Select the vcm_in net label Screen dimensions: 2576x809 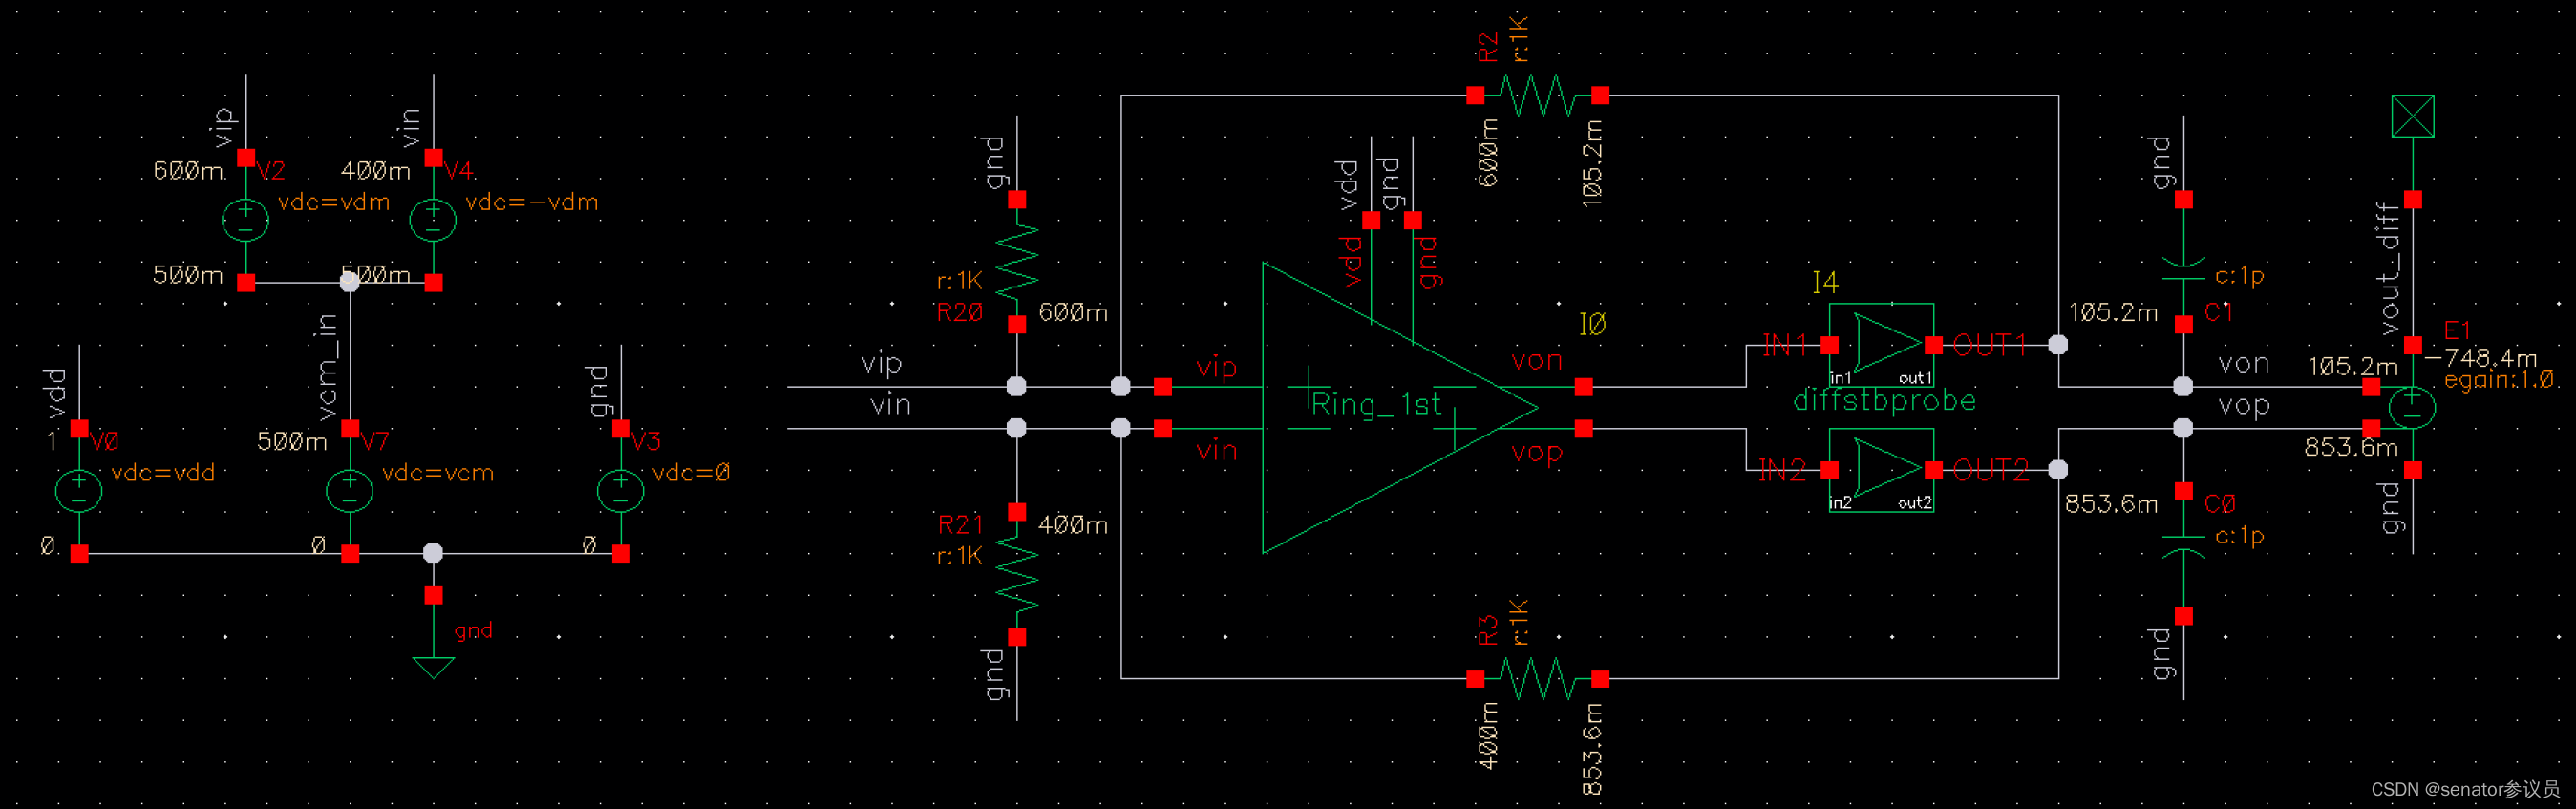(327, 366)
